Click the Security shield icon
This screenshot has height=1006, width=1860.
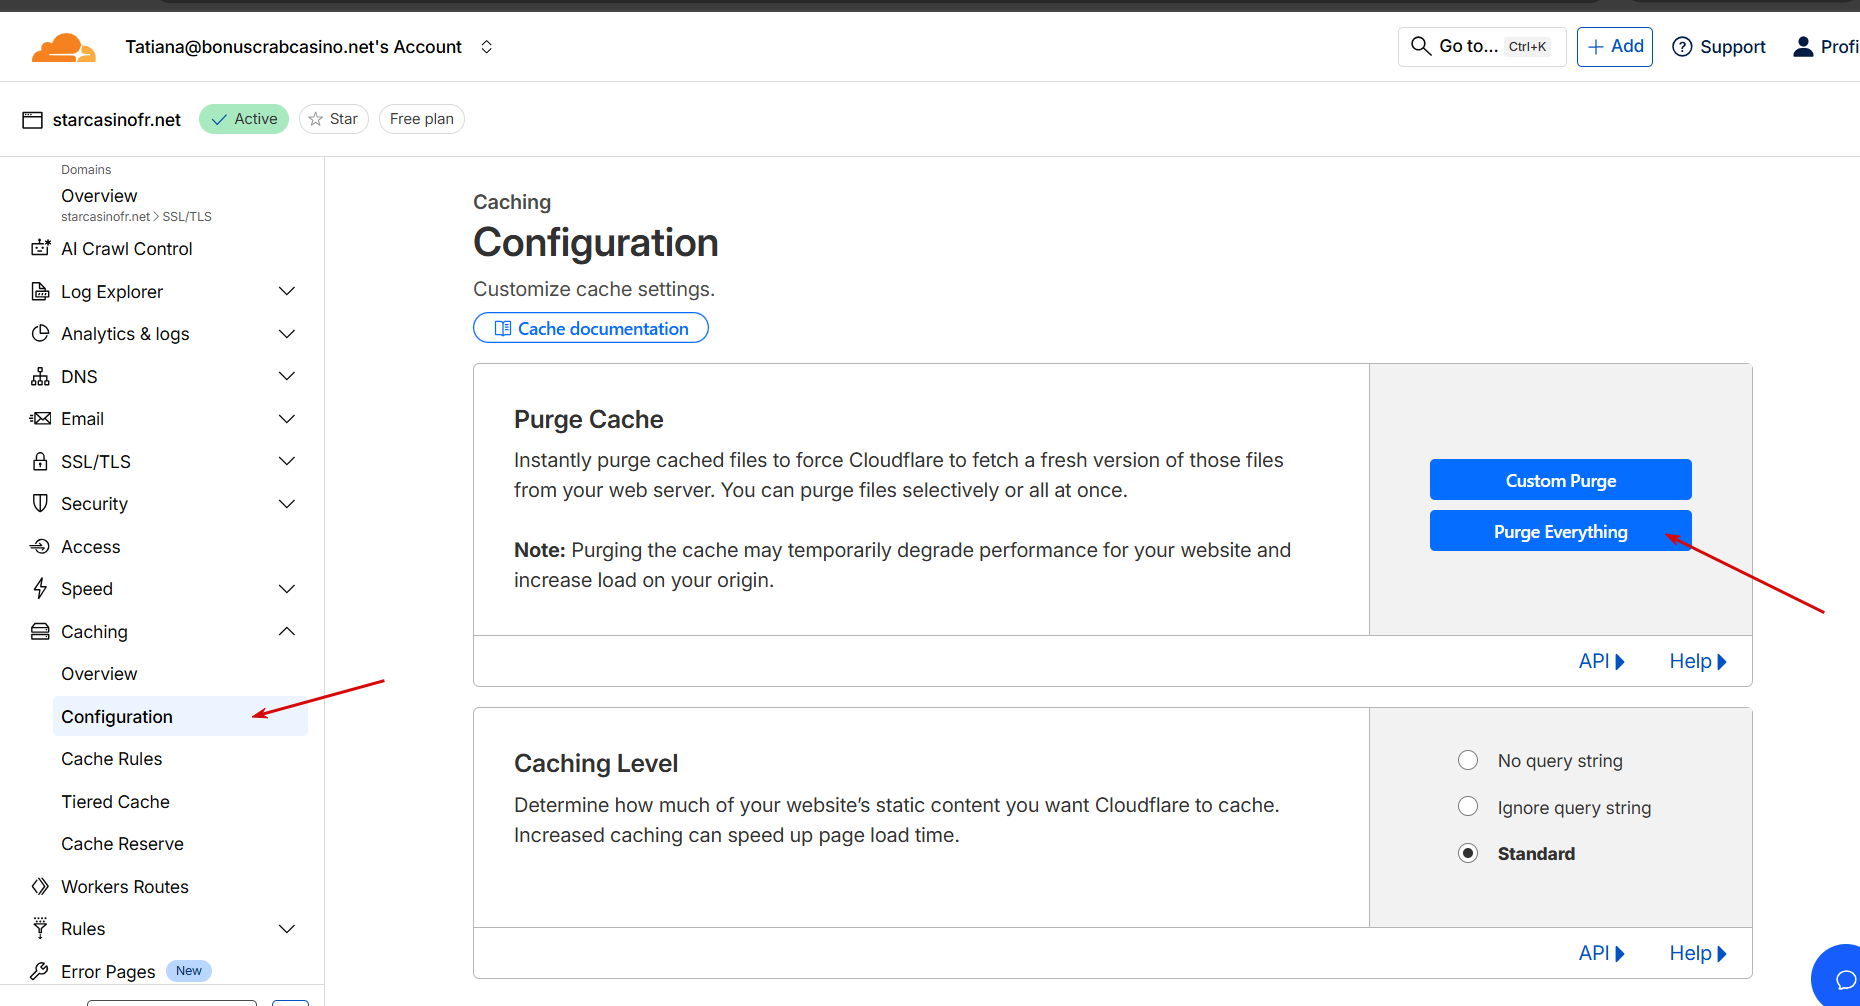[40, 503]
